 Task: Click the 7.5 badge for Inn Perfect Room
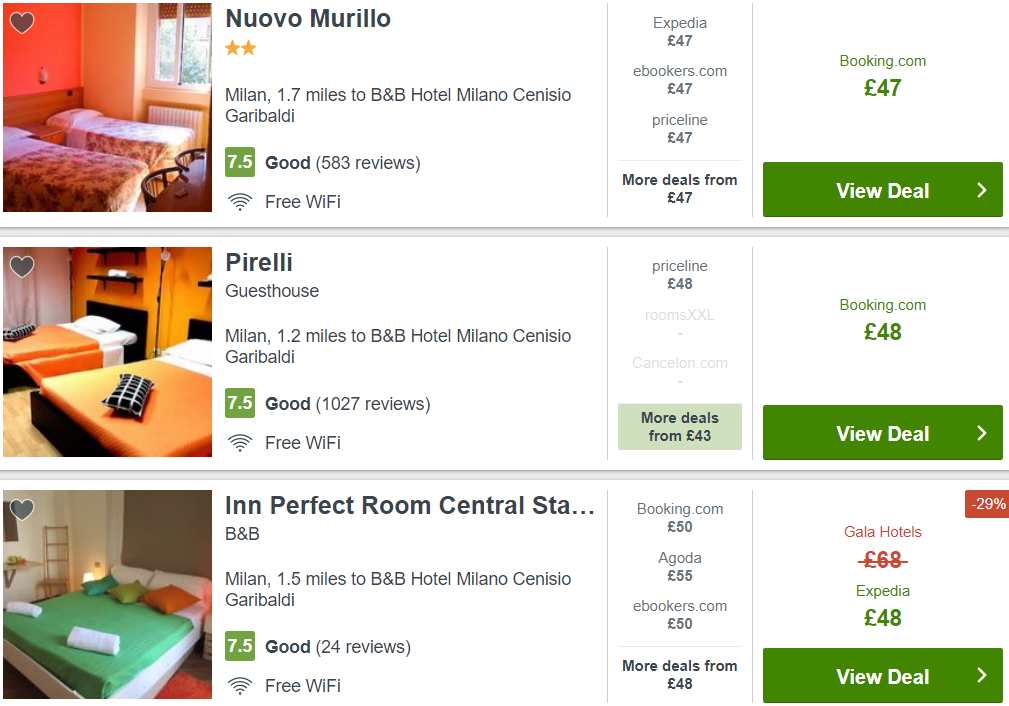240,646
